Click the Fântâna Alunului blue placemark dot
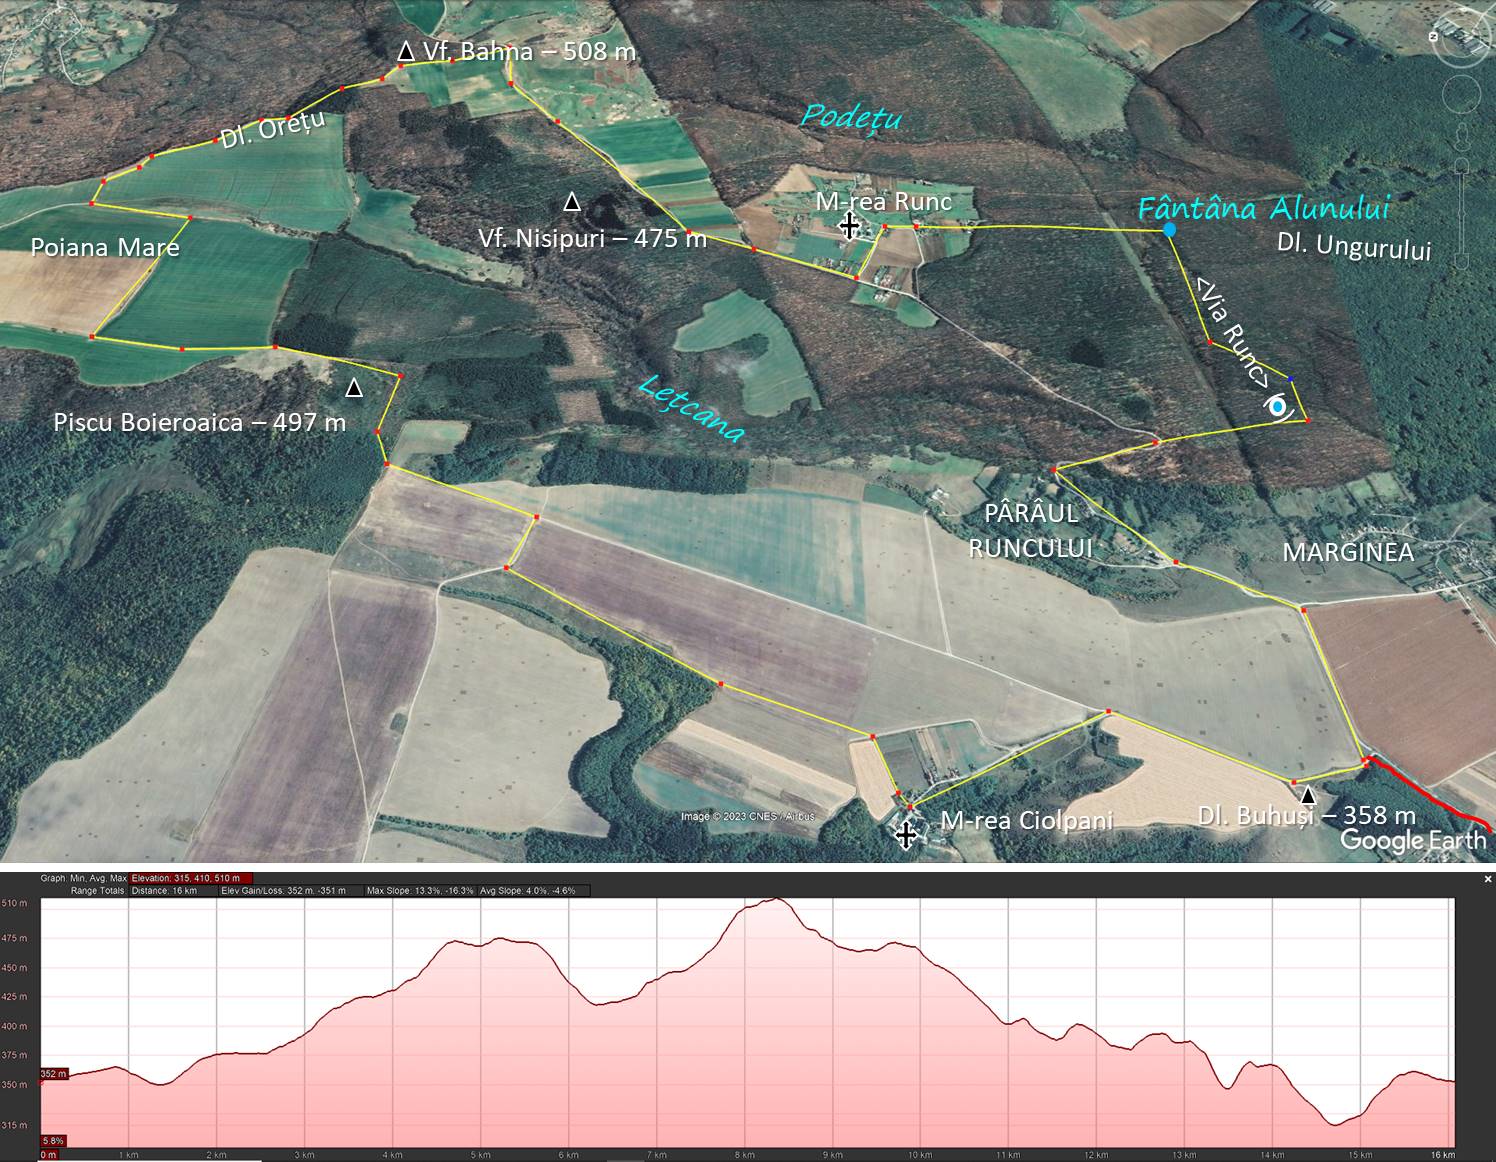 (x=1169, y=230)
